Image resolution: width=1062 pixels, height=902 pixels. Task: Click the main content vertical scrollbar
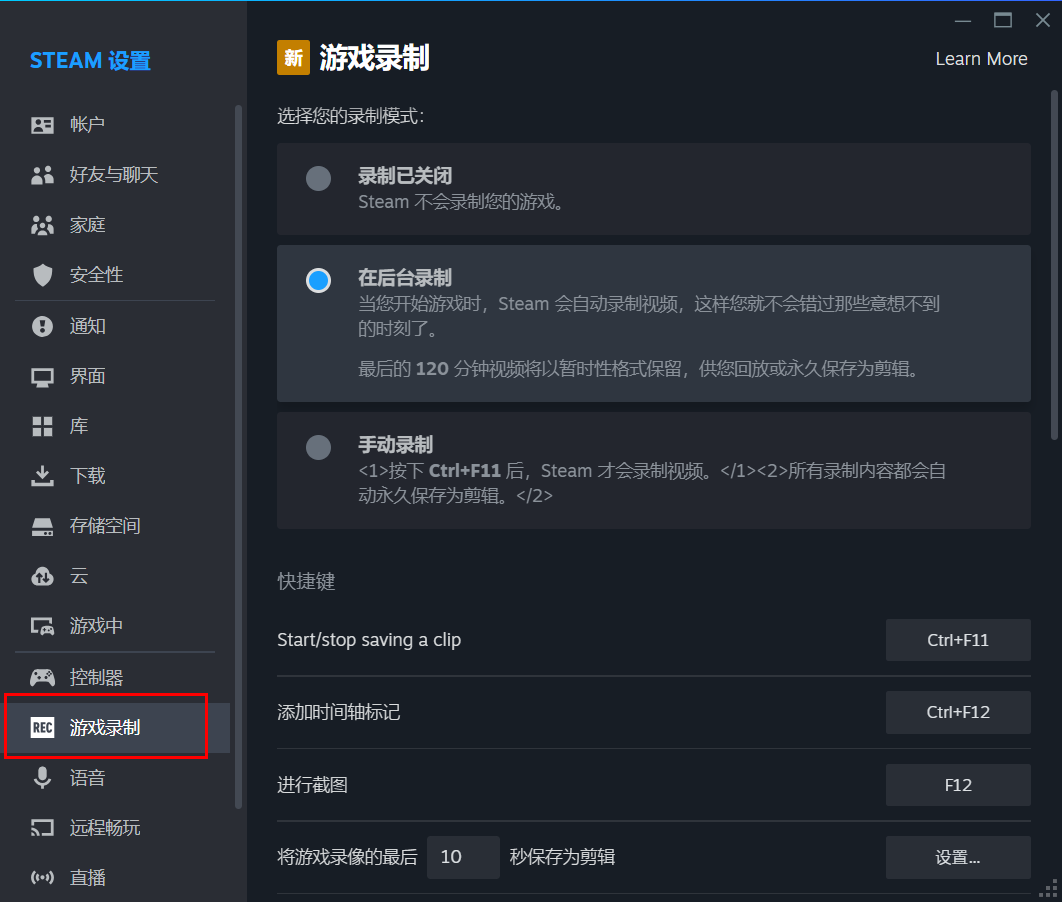click(x=1053, y=265)
